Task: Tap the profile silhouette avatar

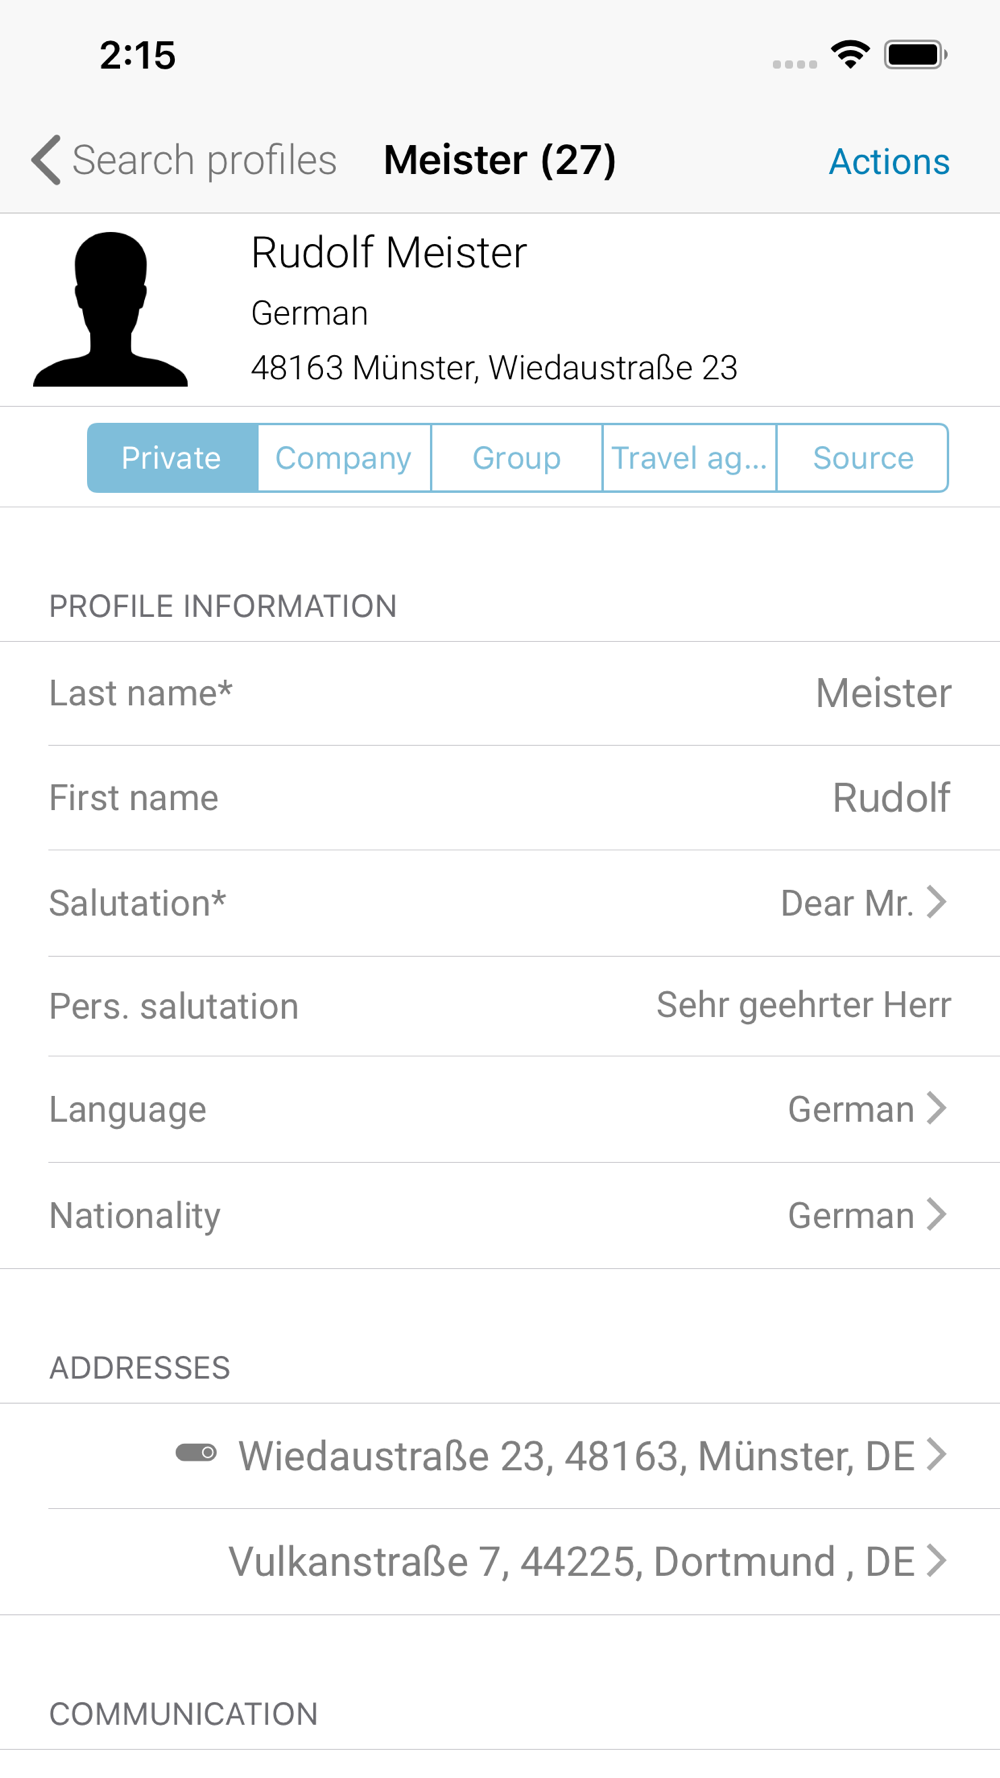Action: coord(110,309)
